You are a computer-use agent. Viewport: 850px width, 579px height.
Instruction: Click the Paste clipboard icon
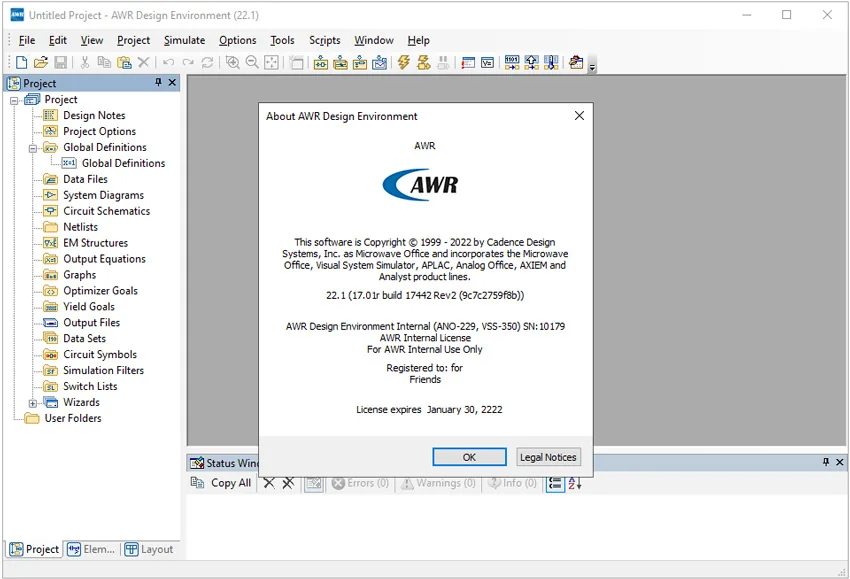tap(124, 62)
